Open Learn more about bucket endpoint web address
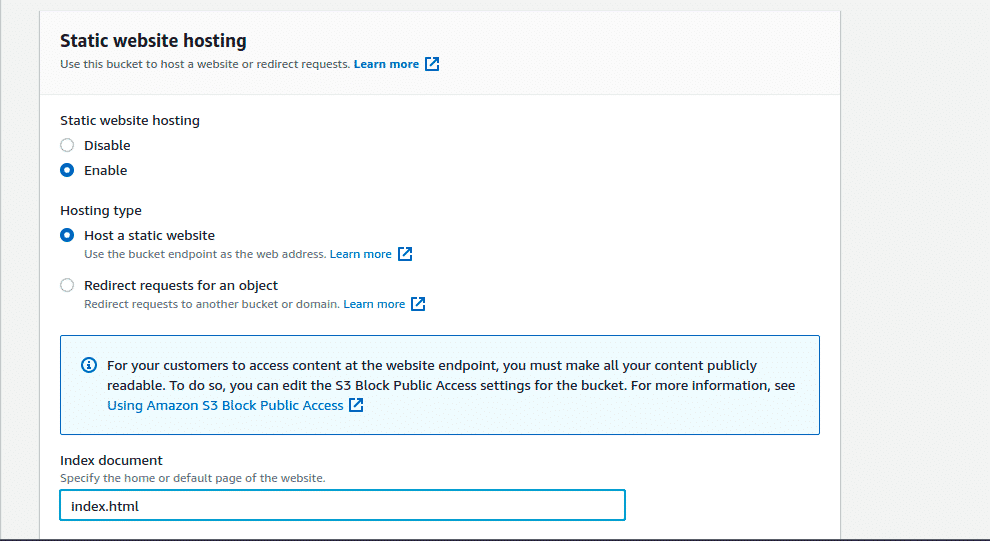The width and height of the screenshot is (990, 541). click(x=361, y=254)
